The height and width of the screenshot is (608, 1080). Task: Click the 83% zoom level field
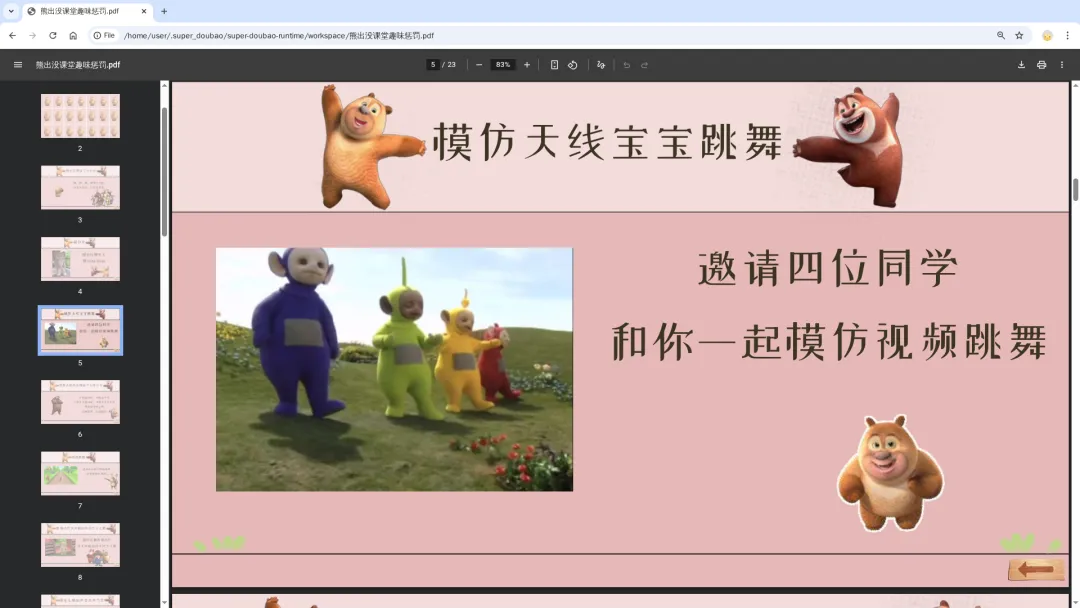[503, 65]
